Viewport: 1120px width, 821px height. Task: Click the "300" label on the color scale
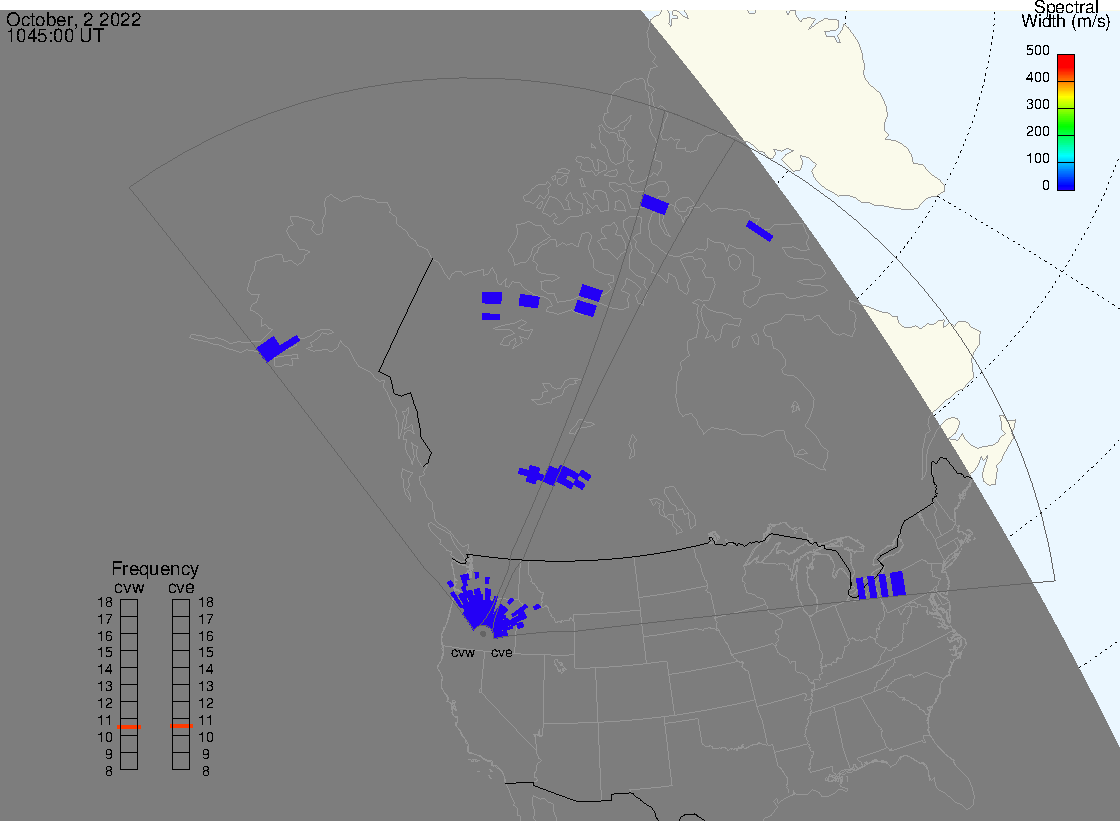1037,104
